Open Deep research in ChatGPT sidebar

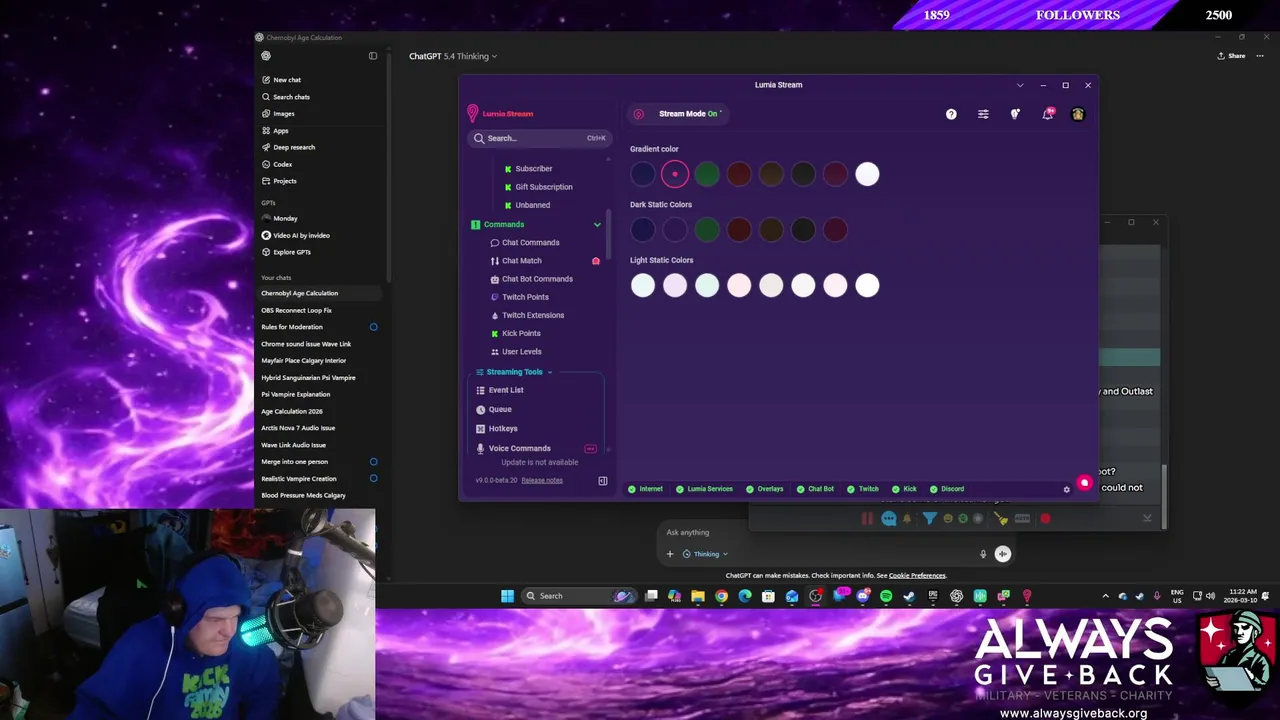(288, 147)
